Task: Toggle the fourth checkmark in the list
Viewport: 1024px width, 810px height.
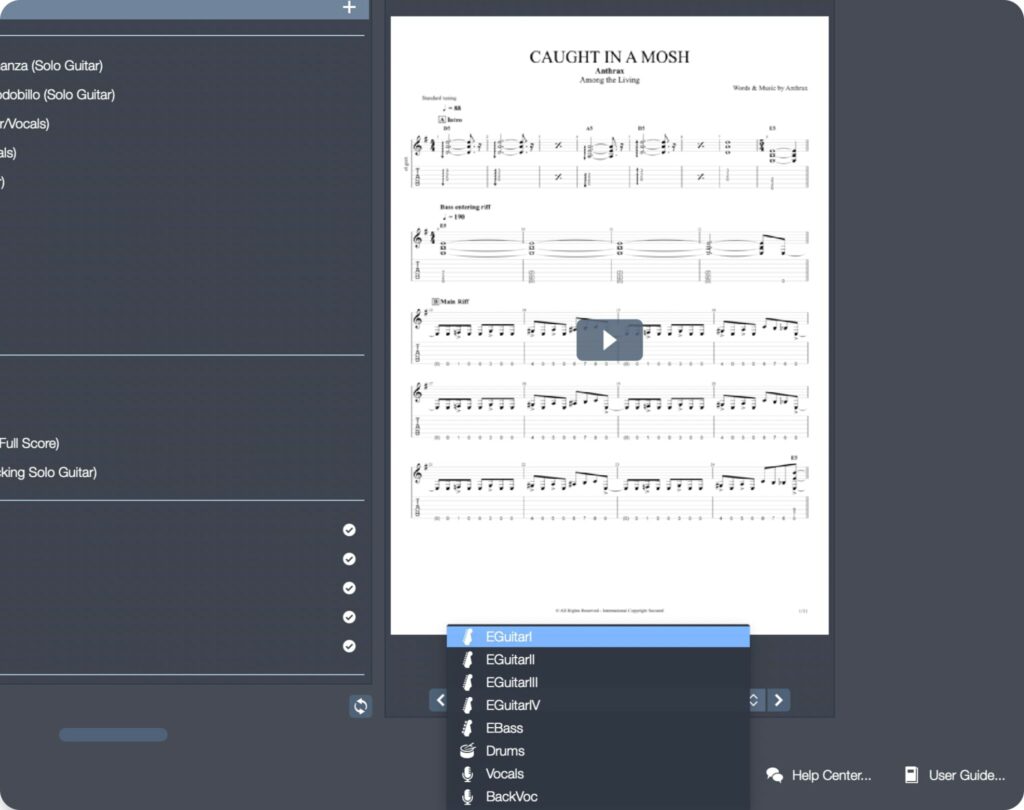Action: point(349,617)
